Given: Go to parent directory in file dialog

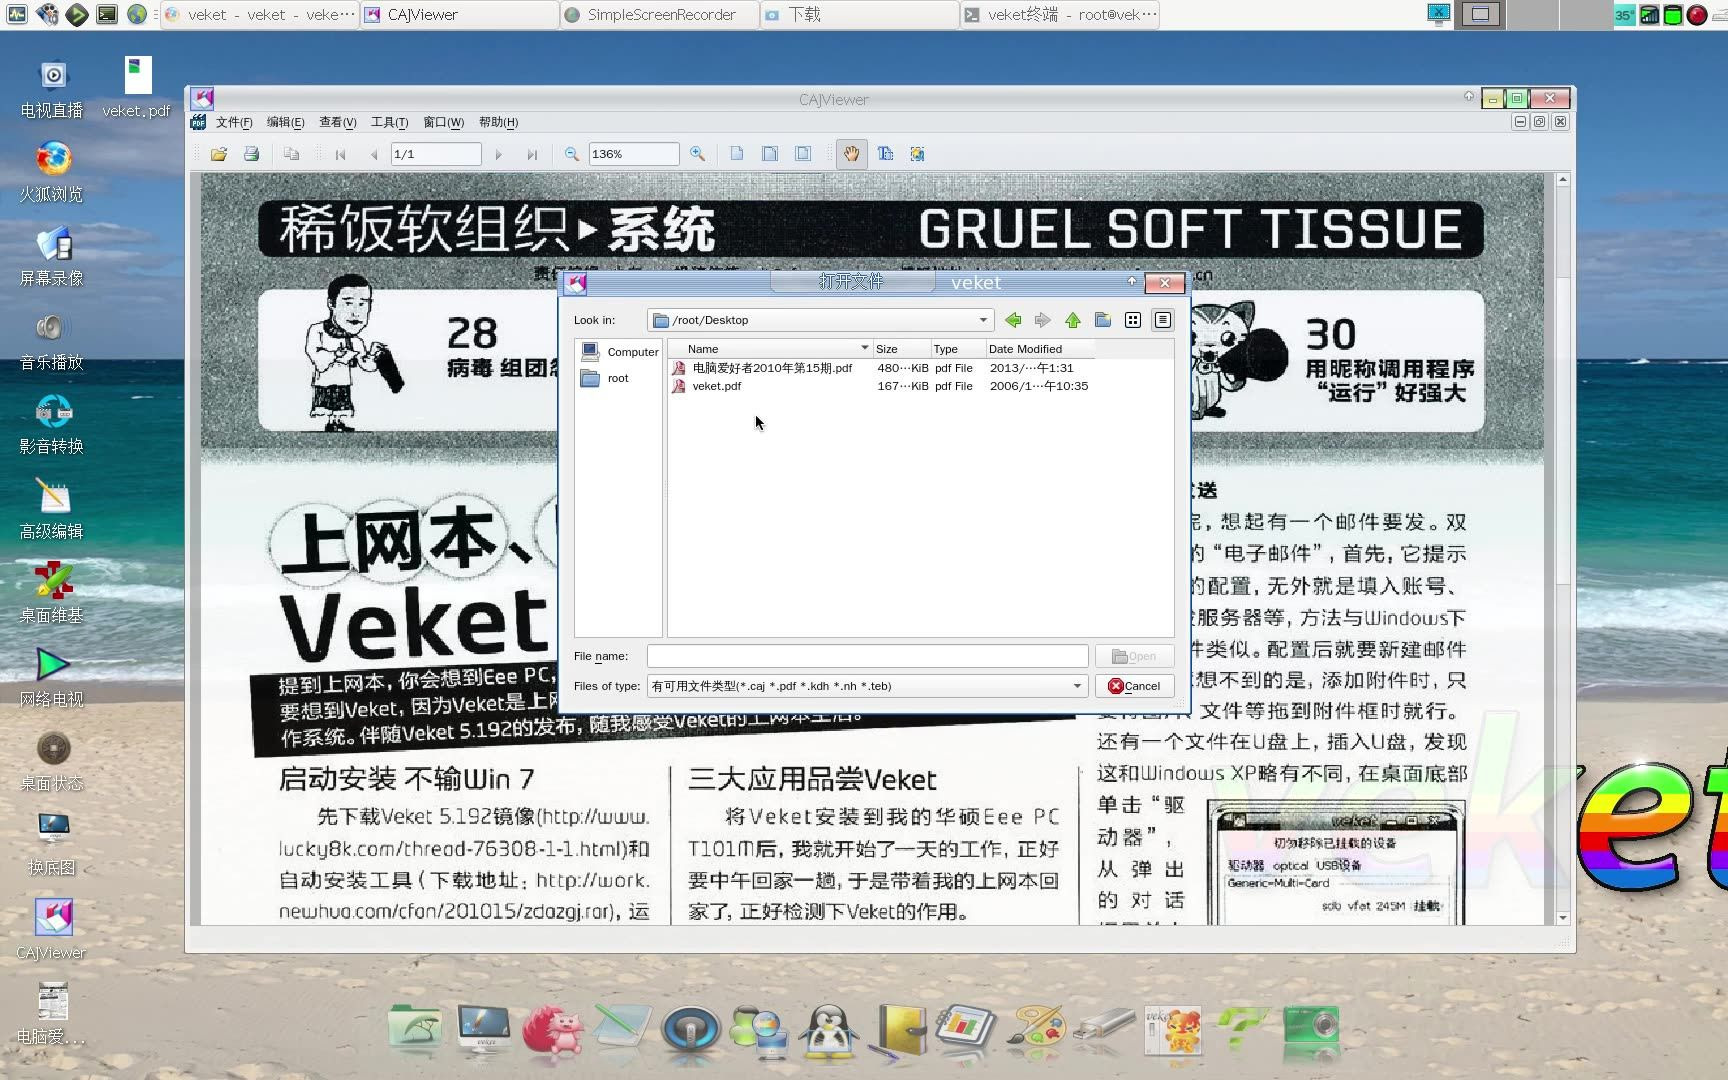Looking at the screenshot, I should pos(1073,320).
